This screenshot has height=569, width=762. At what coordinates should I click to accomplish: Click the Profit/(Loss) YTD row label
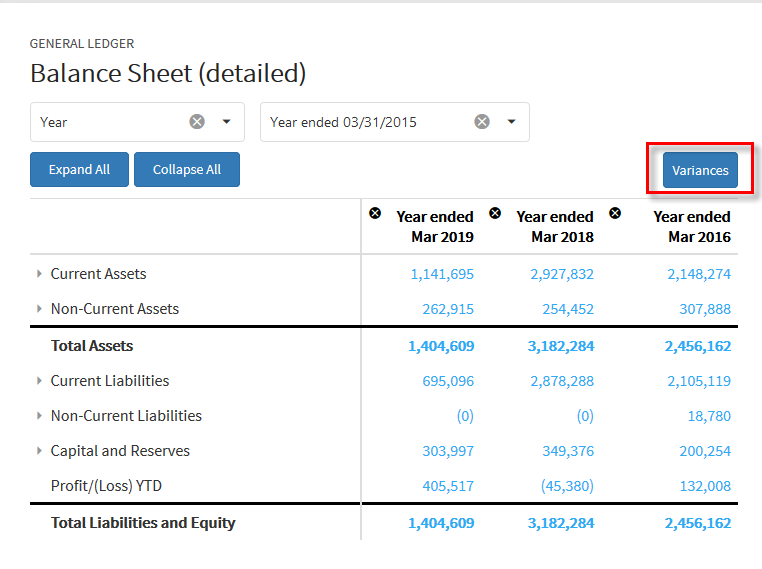pos(106,486)
